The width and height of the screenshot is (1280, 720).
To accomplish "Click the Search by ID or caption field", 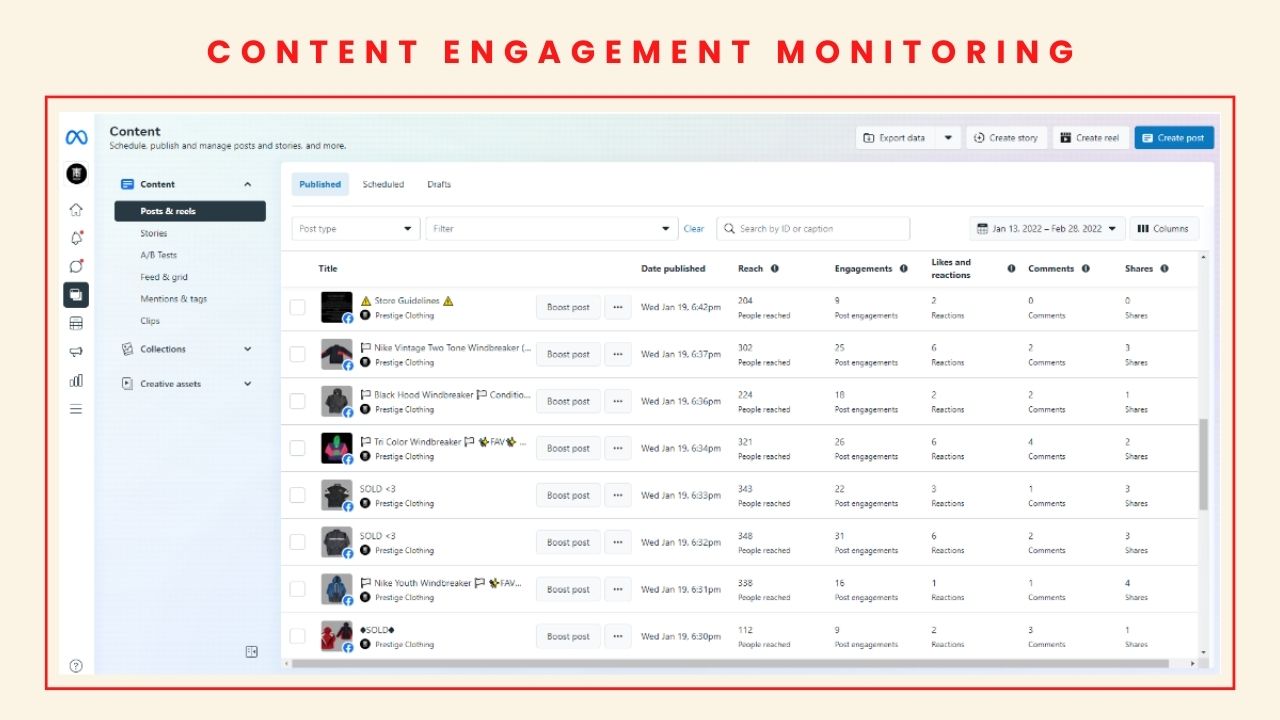I will click(813, 229).
